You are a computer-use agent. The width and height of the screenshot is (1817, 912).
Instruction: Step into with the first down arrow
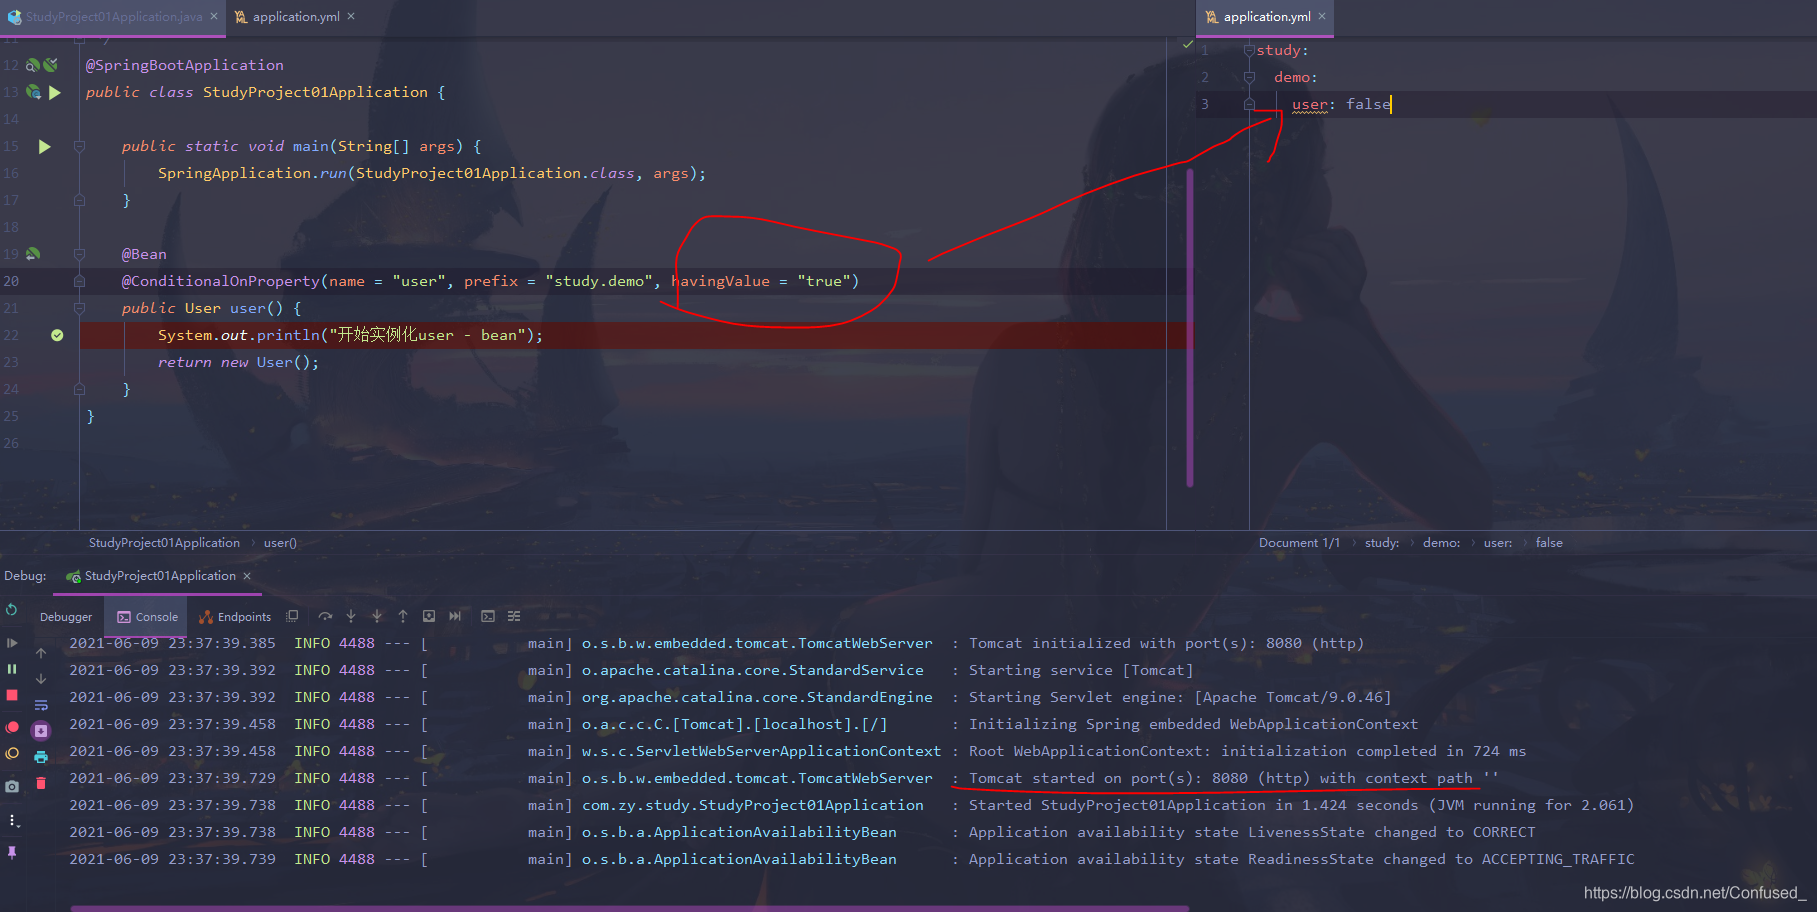pos(351,616)
